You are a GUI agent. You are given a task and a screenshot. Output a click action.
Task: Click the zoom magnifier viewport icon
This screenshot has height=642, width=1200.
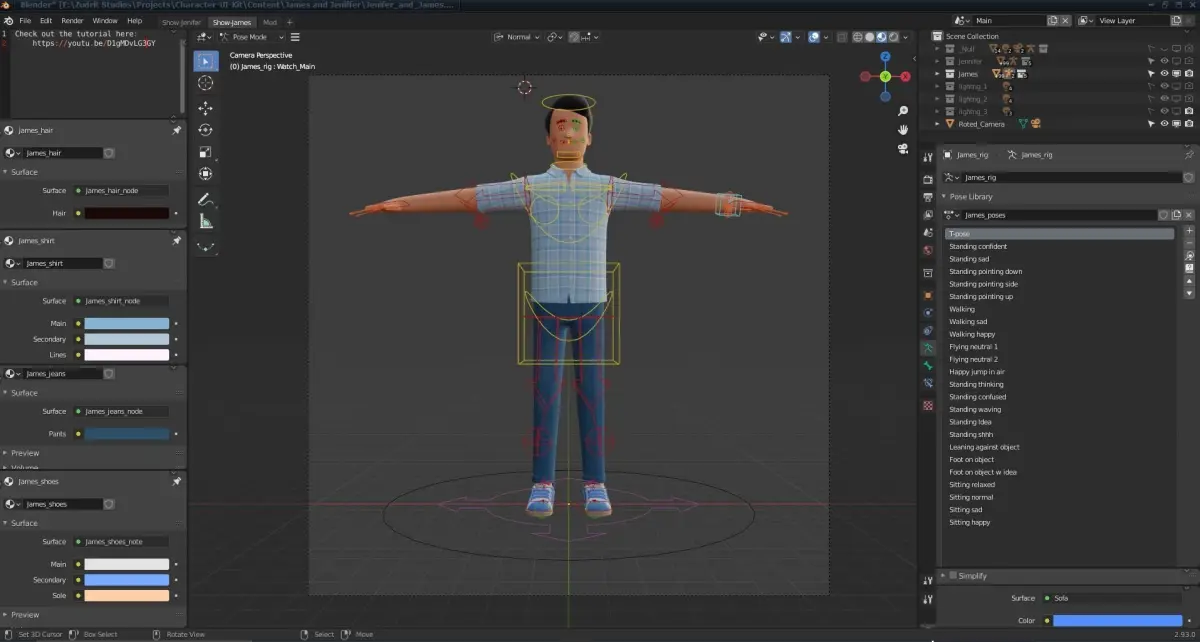pyautogui.click(x=903, y=111)
